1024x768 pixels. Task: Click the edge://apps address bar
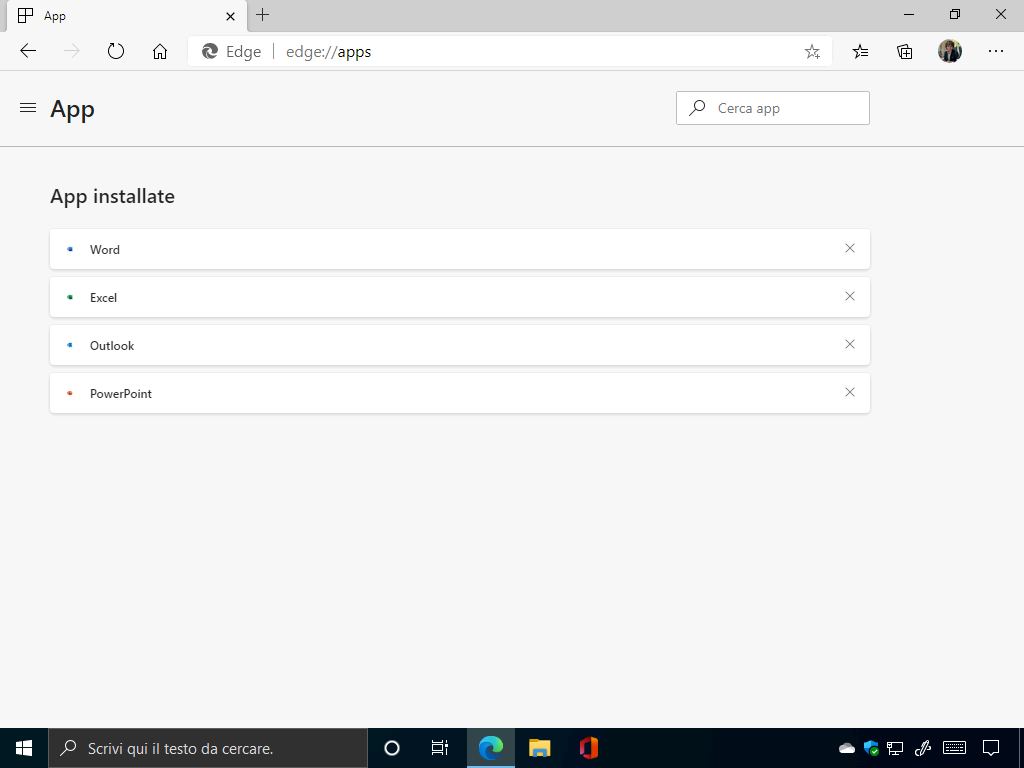[x=509, y=52]
